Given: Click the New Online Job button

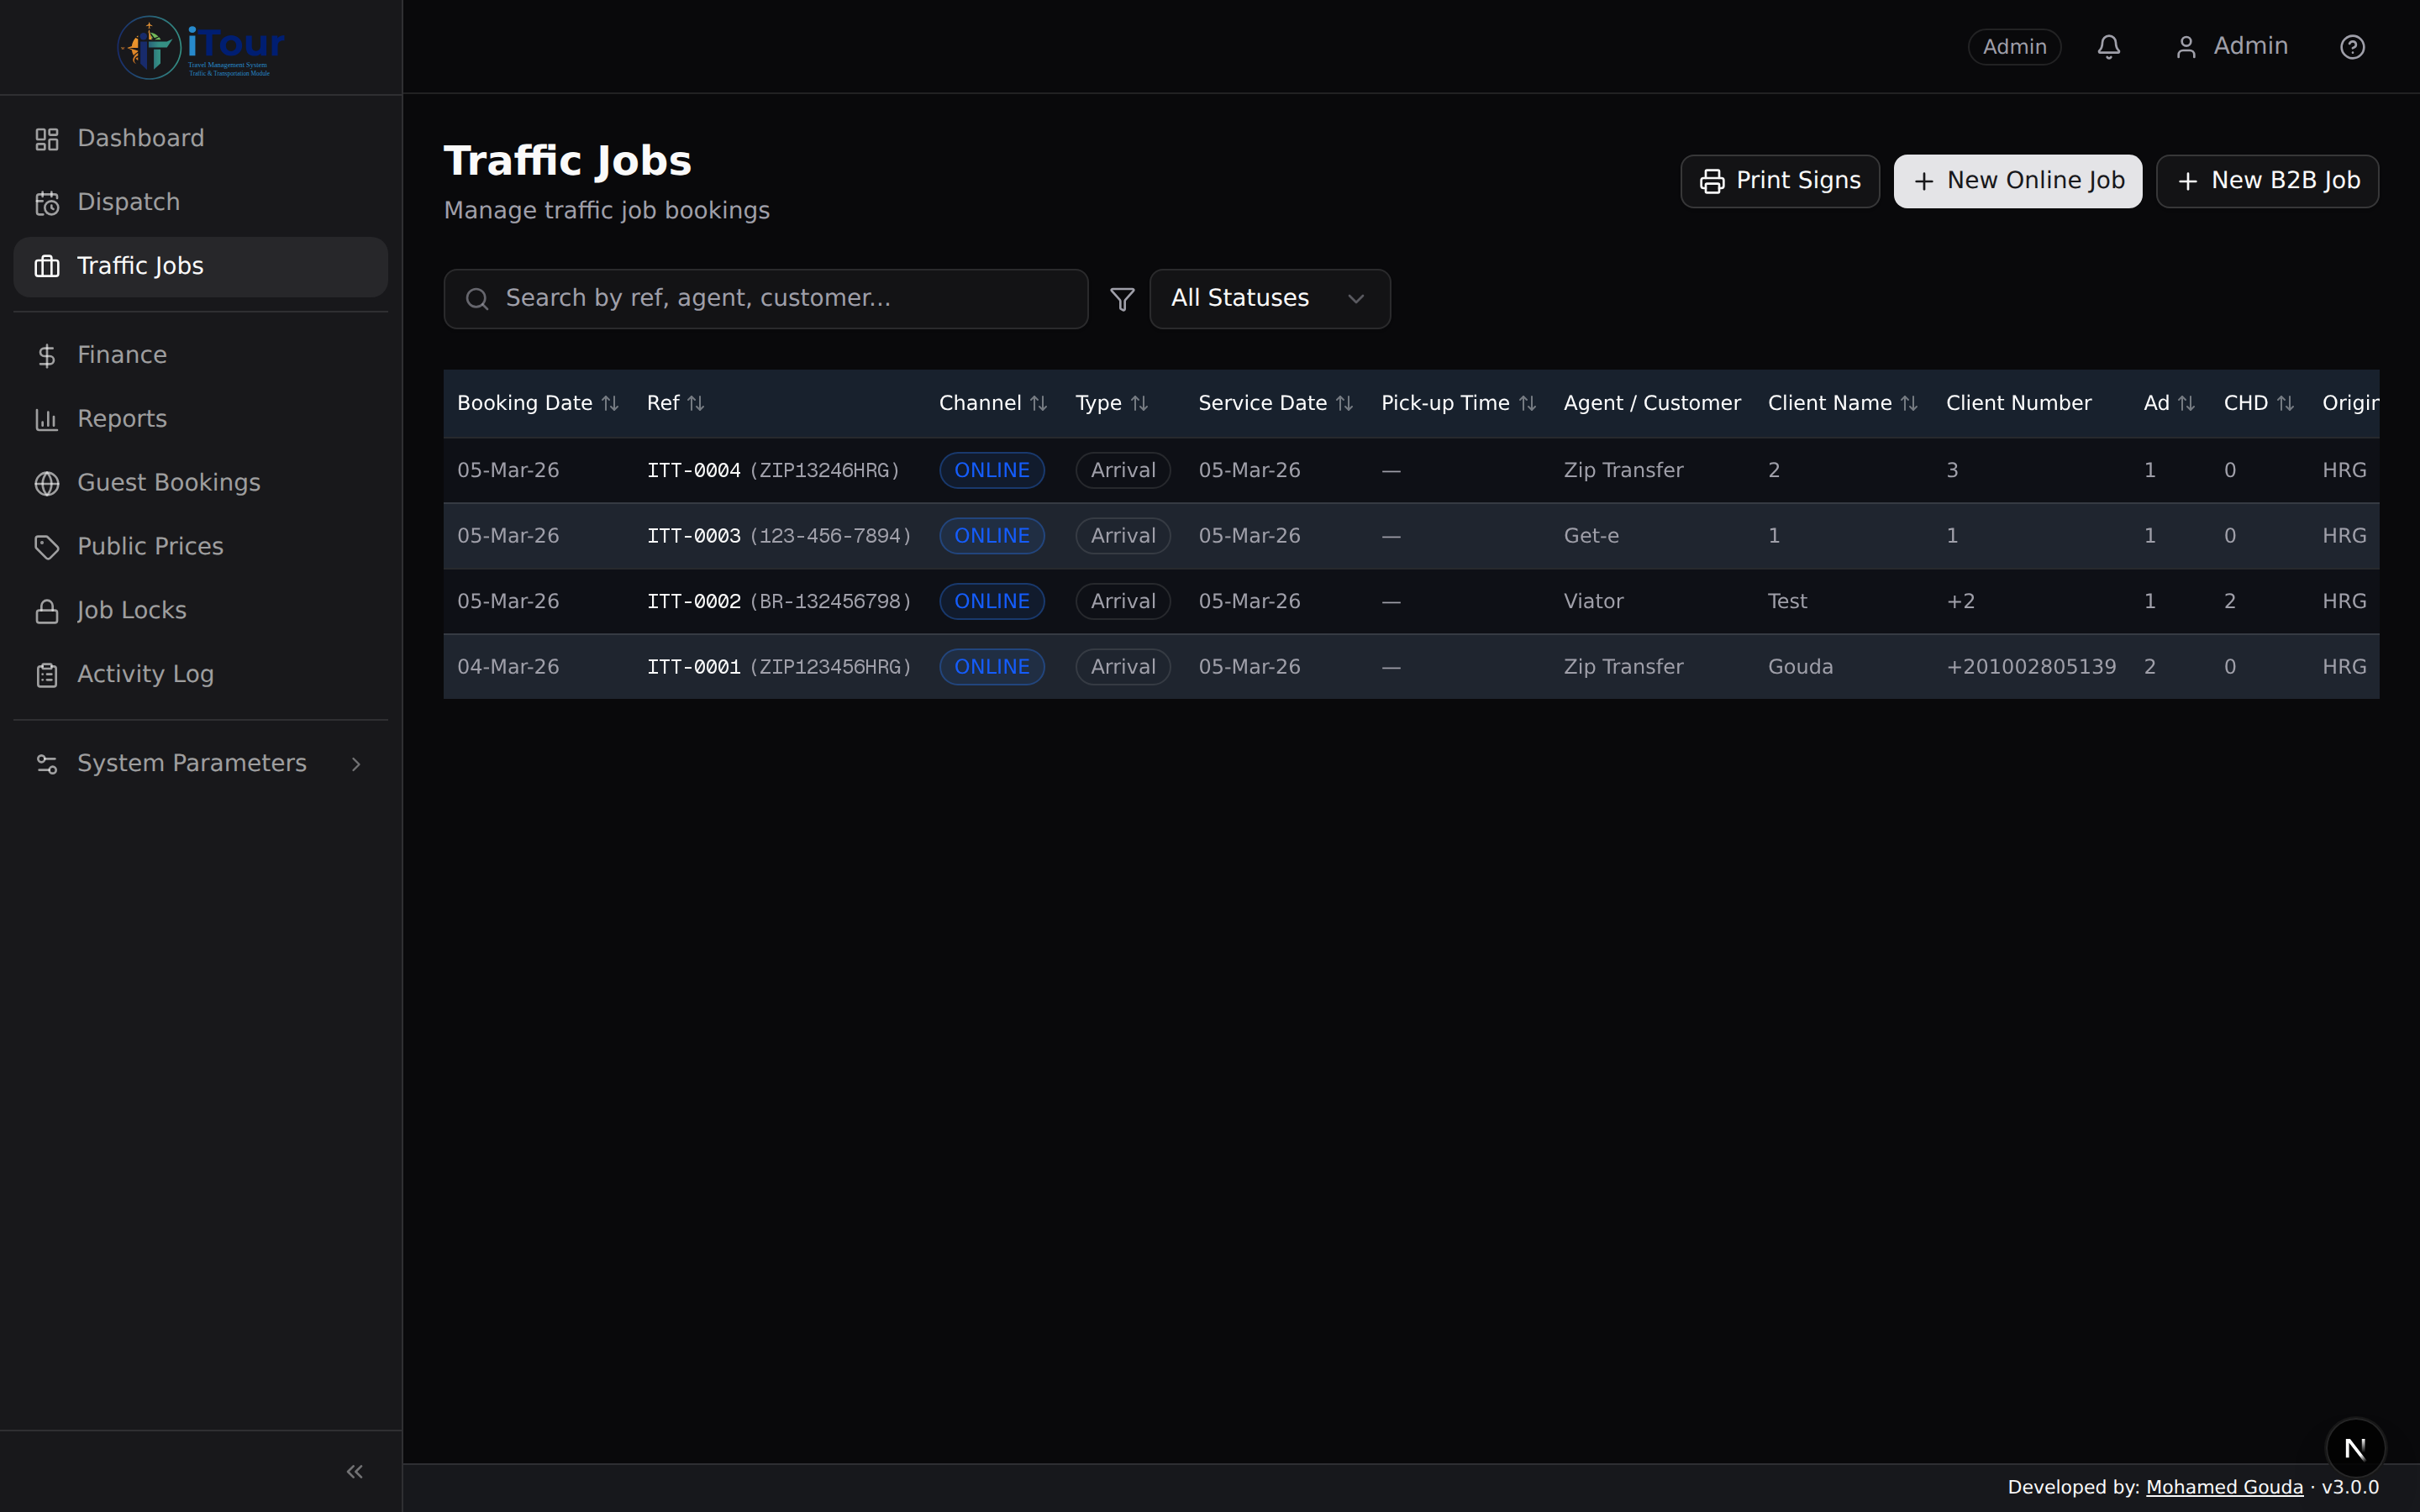Looking at the screenshot, I should click(x=2017, y=181).
